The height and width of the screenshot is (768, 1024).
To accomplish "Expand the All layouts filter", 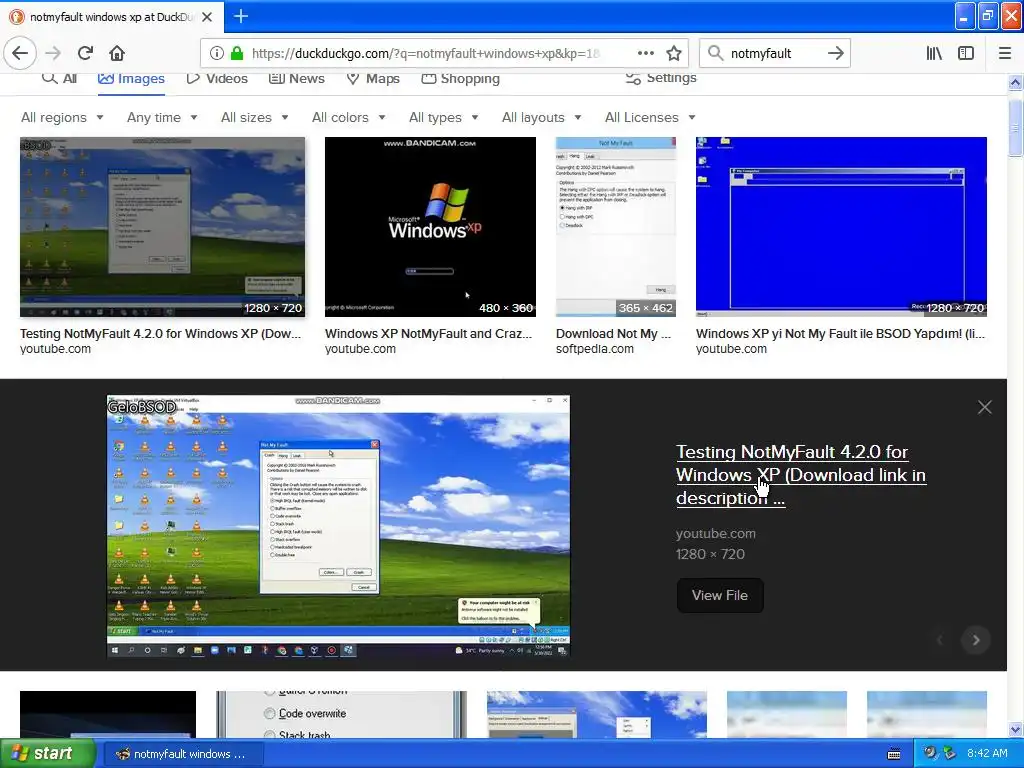I will pyautogui.click(x=541, y=118).
